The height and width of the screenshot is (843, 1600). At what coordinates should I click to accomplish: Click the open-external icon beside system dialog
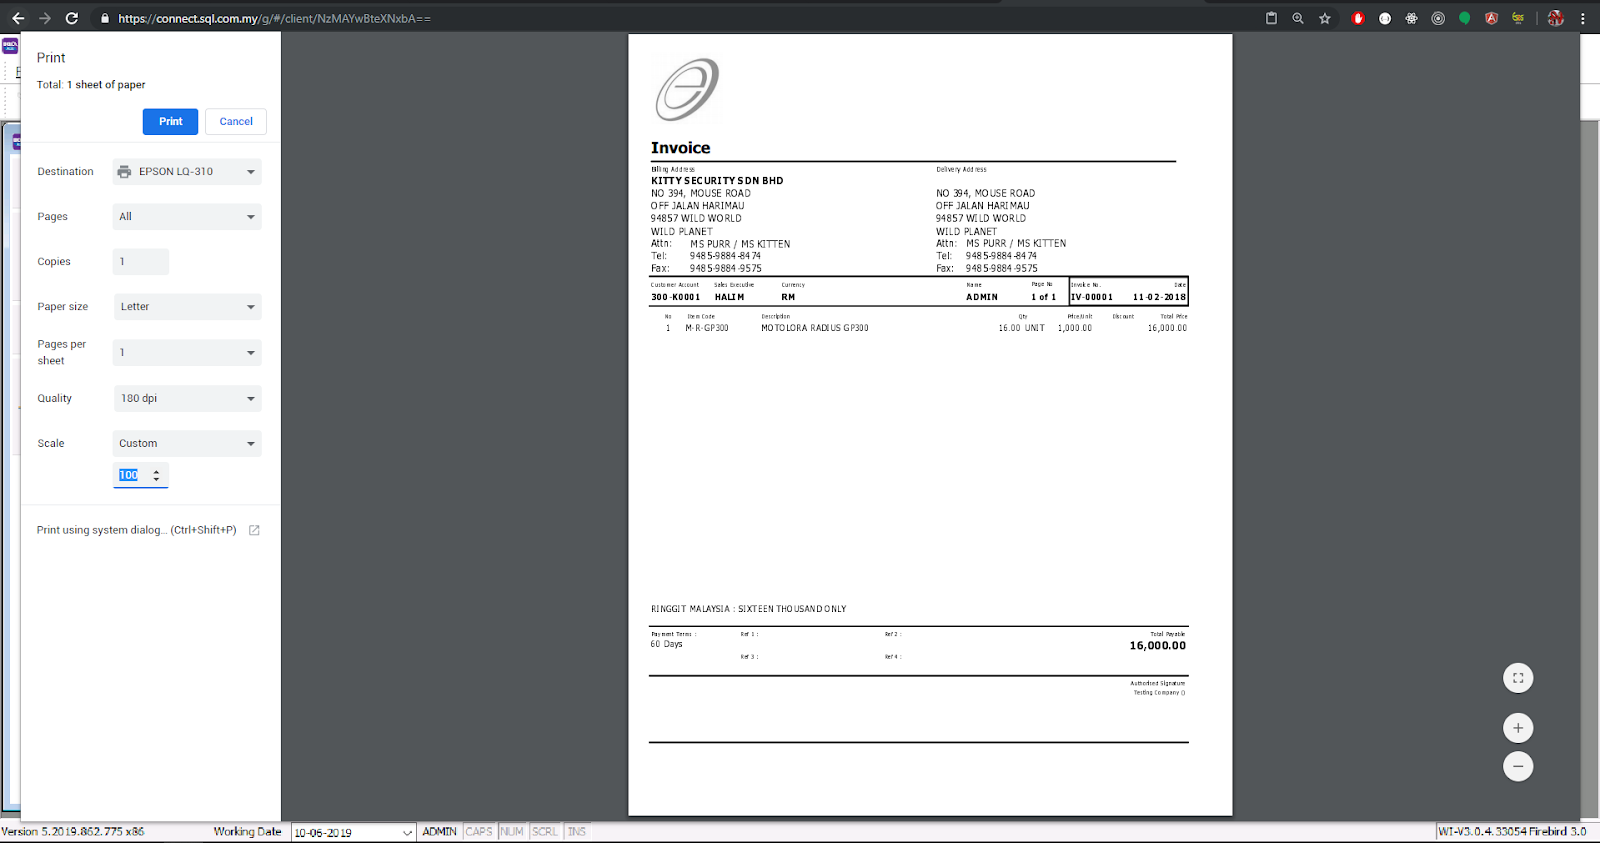254,530
